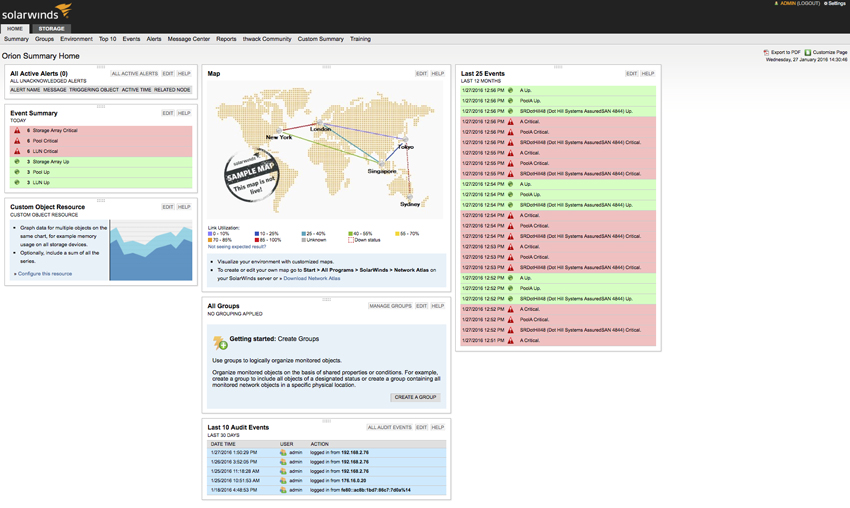Open thwack Community menu item
The height and width of the screenshot is (508, 850).
267,39
